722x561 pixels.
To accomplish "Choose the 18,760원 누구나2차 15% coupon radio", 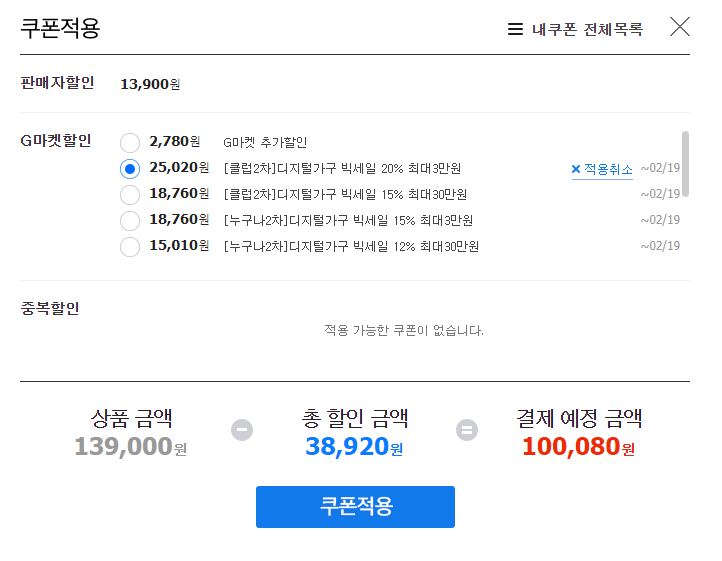I will [x=130, y=221].
